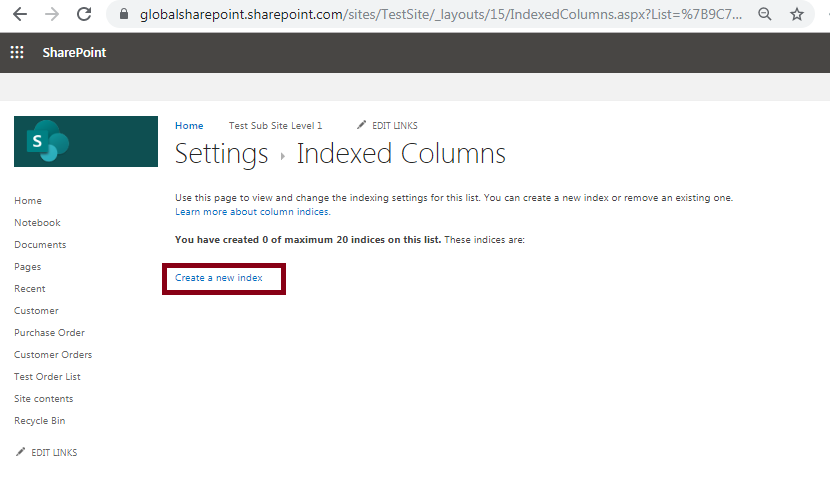The image size is (830, 495).
Task: Open Notebook from the sidebar
Action: coord(37,223)
